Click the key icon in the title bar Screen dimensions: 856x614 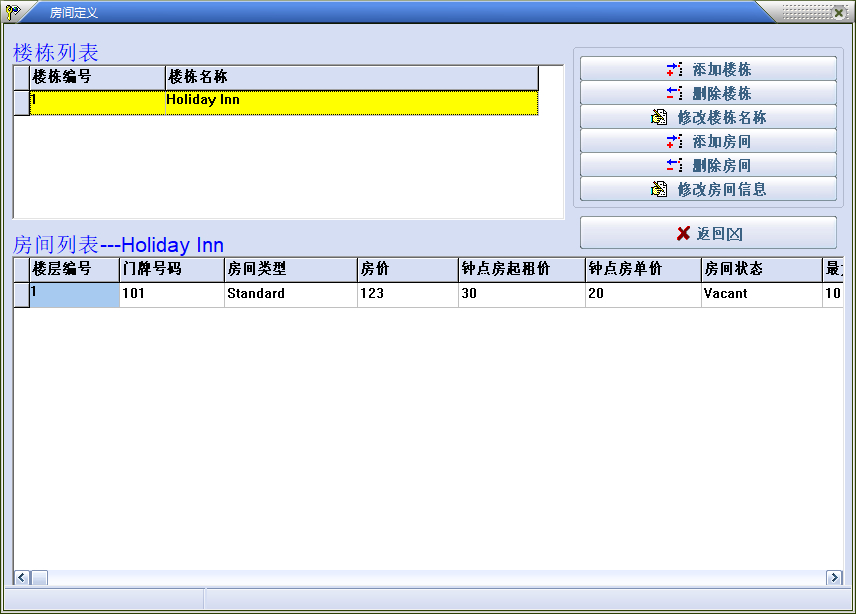(x=12, y=11)
